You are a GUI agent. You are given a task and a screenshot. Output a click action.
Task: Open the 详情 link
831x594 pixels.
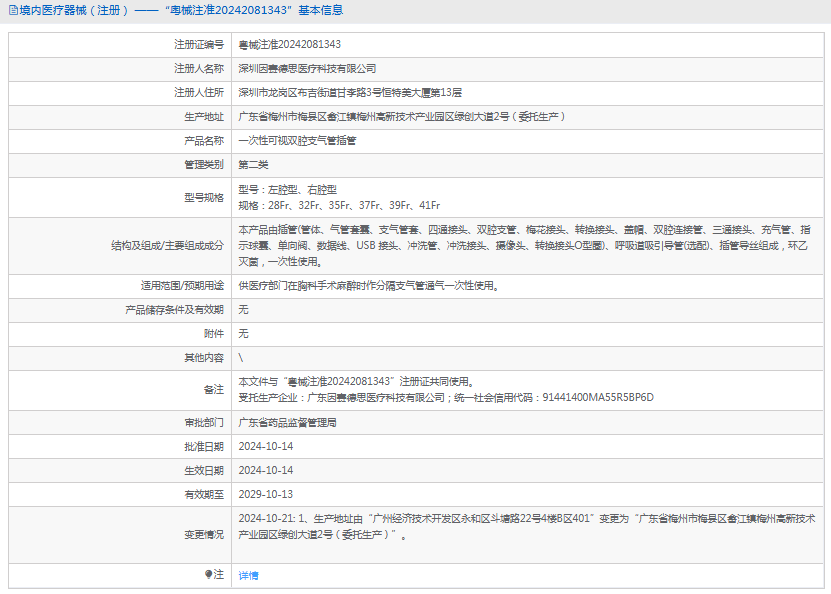(x=248, y=575)
